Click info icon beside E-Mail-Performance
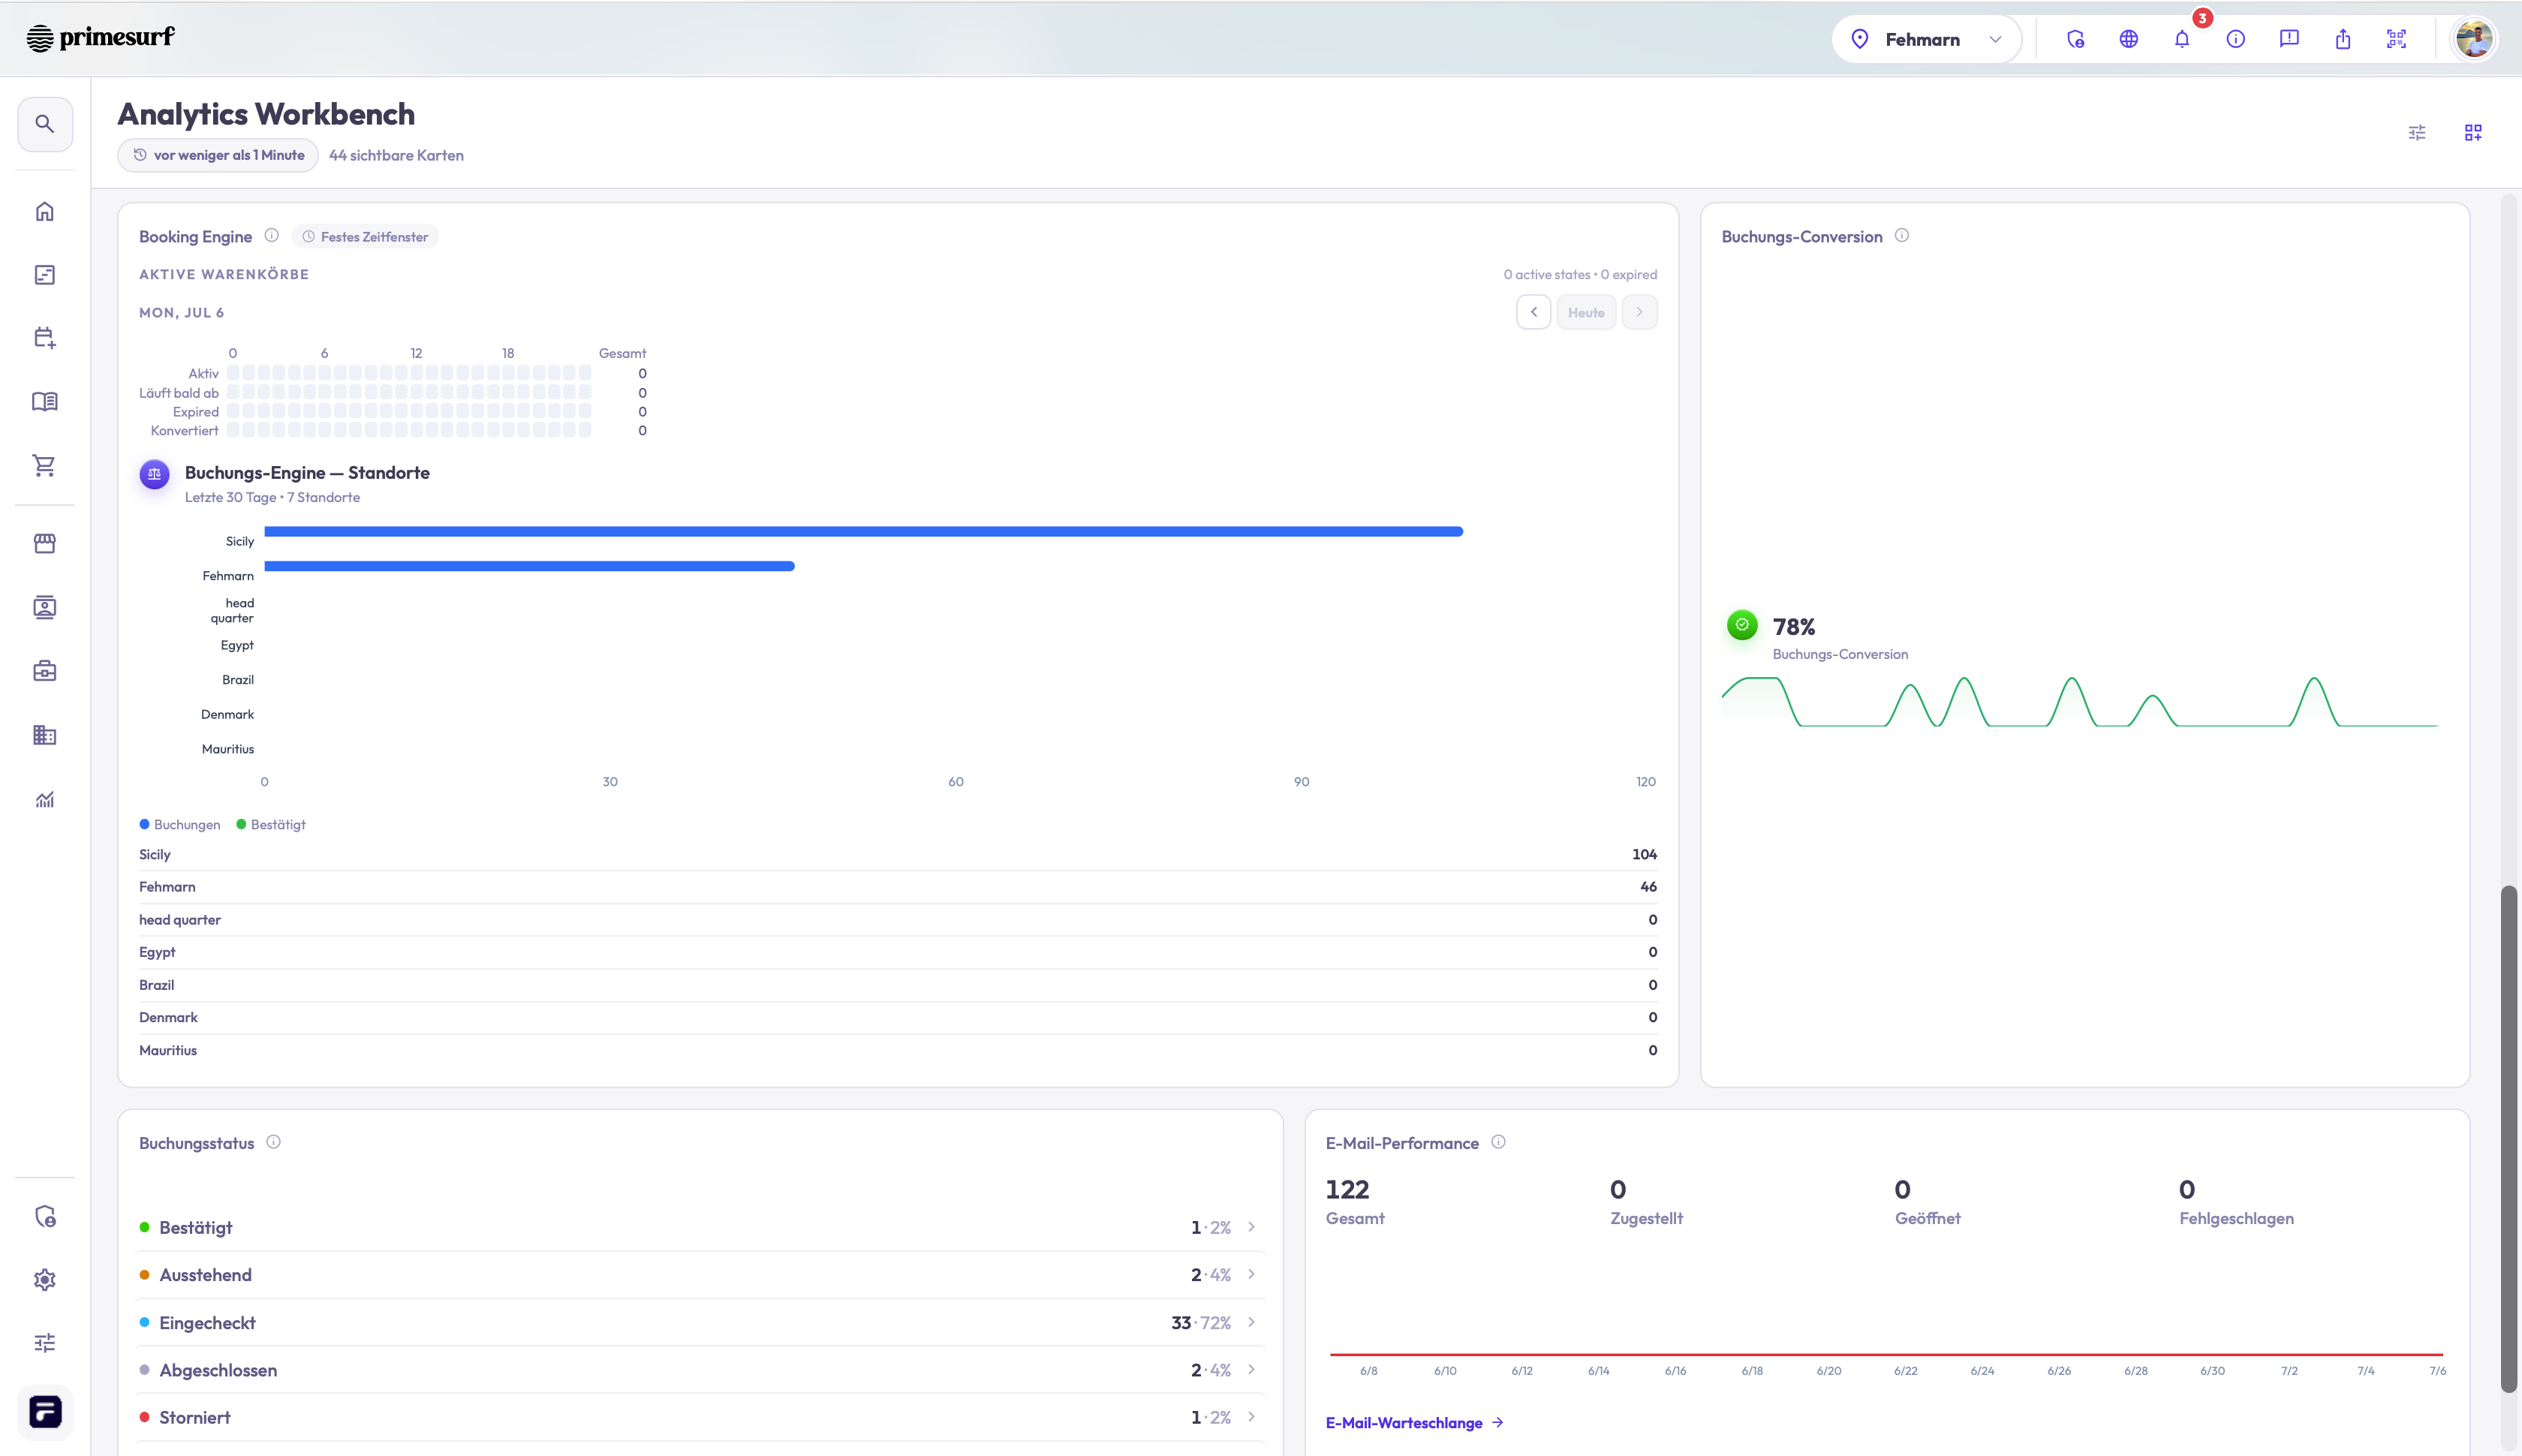Viewport: 2522px width, 1456px height. pos(1498,1142)
